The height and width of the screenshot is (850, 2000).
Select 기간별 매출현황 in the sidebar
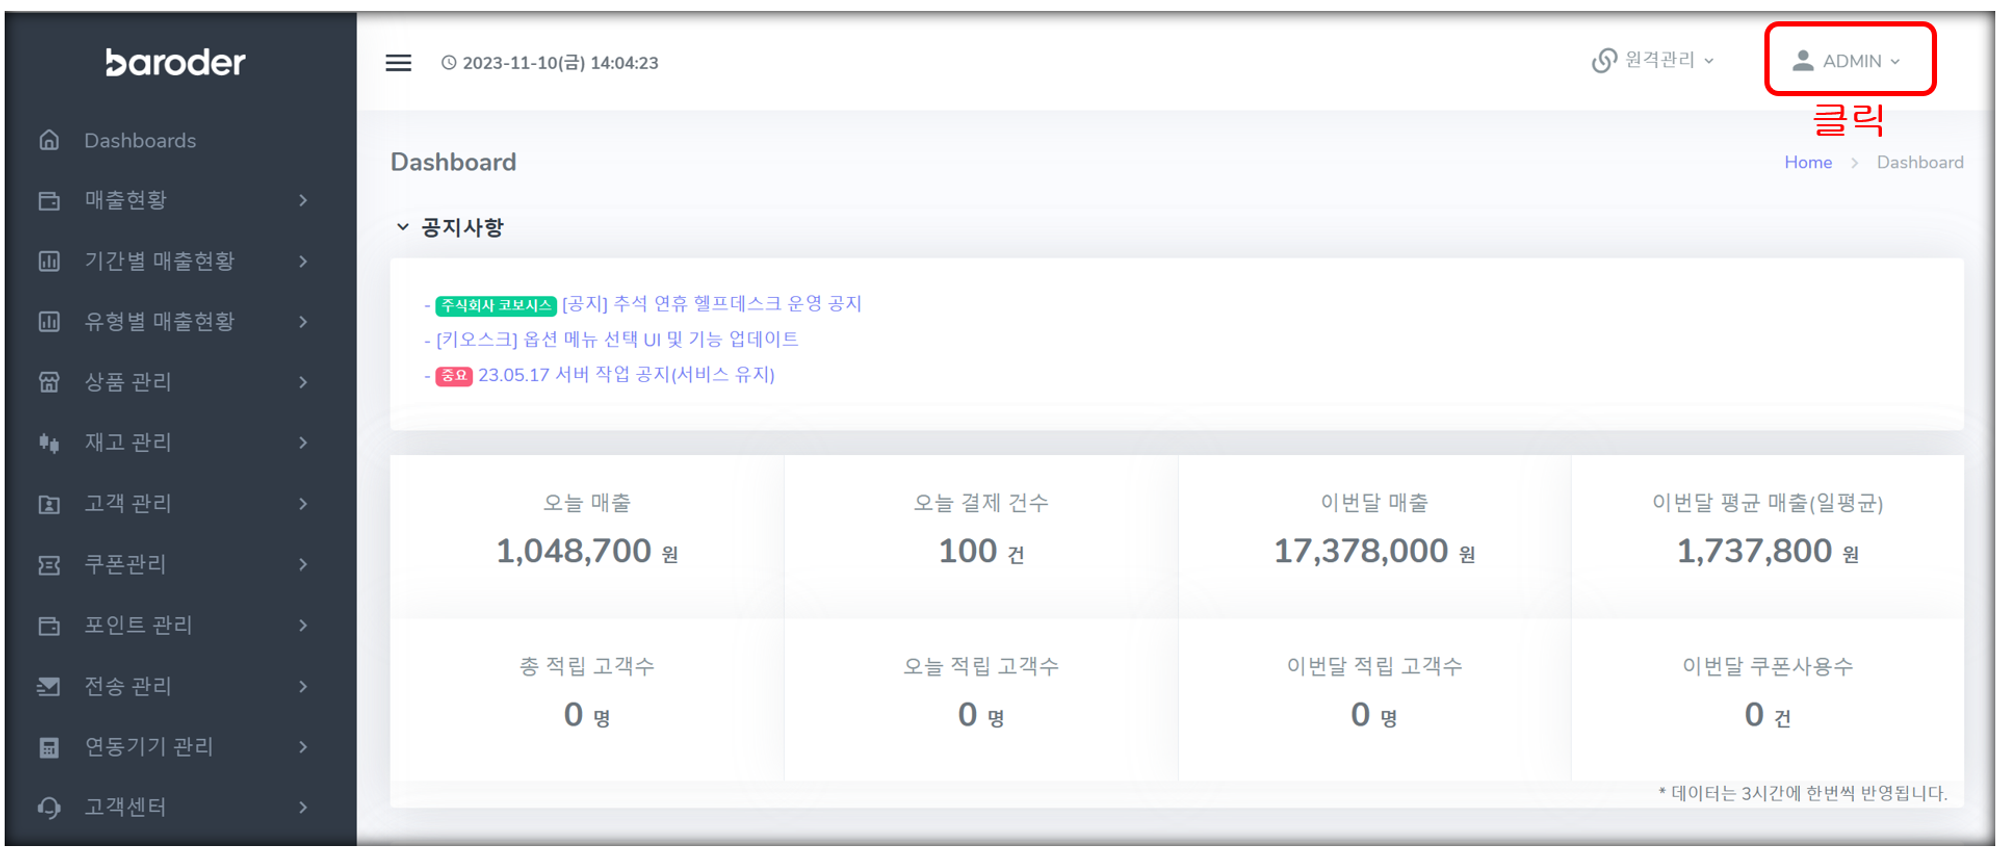click(160, 261)
